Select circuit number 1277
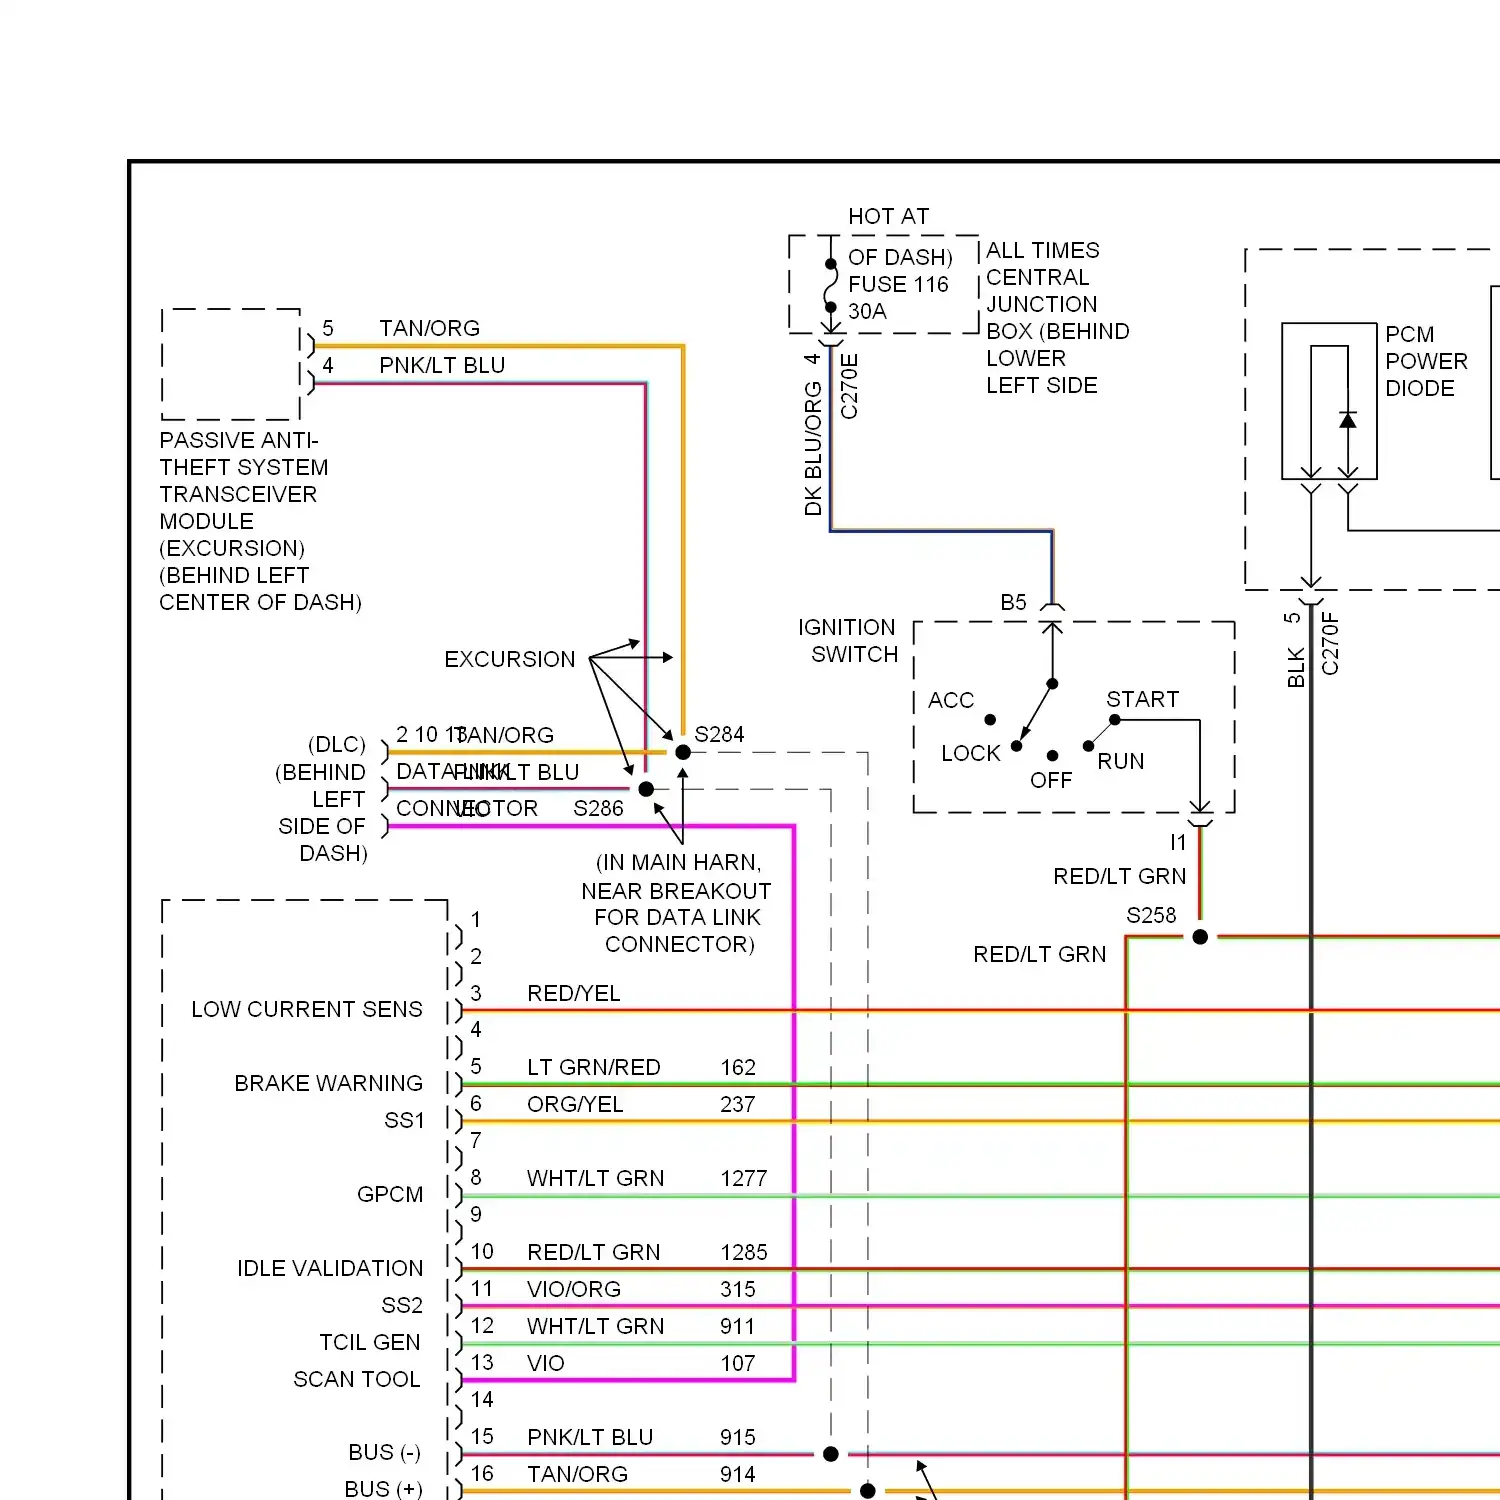This screenshot has width=1500, height=1500. click(x=744, y=1179)
